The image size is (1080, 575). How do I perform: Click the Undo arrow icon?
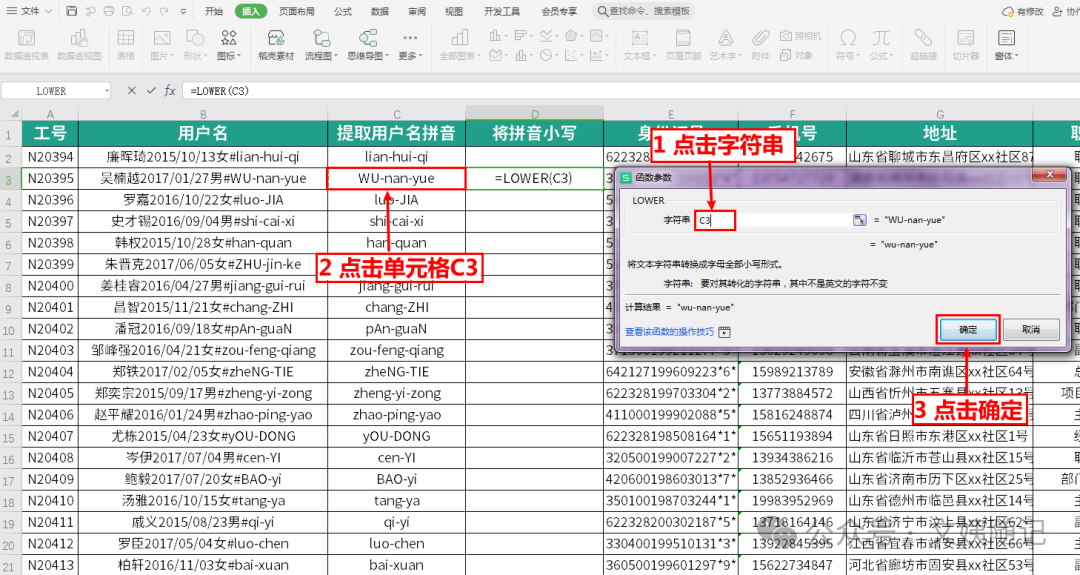(x=145, y=11)
